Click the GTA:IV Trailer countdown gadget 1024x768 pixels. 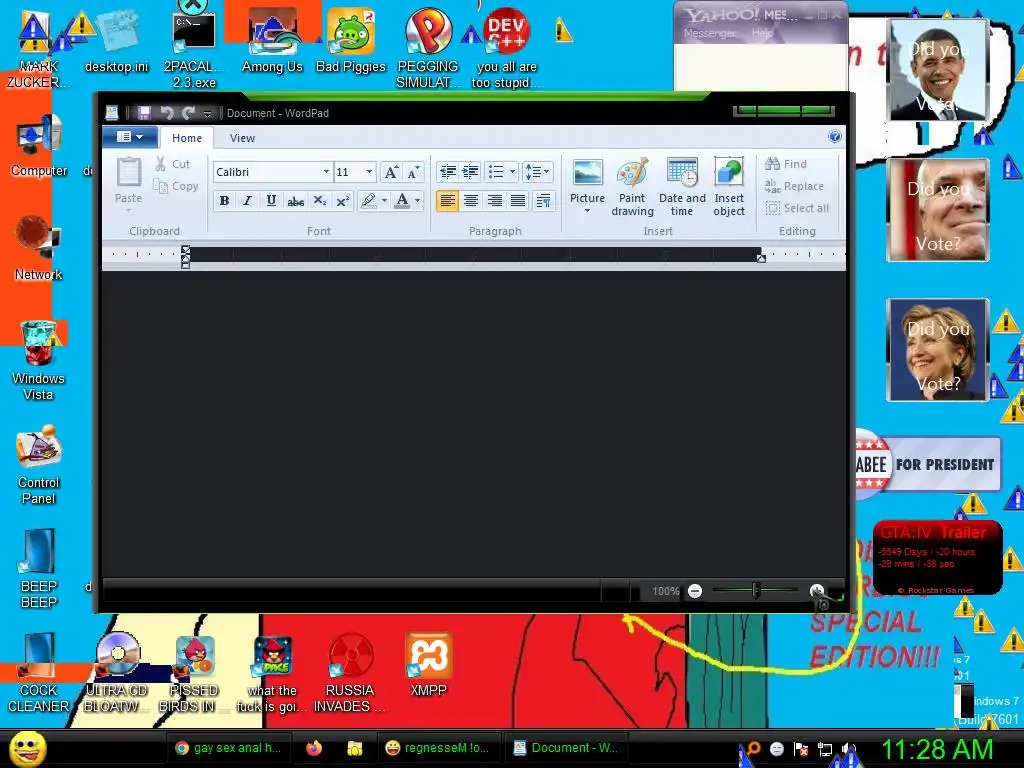[x=937, y=557]
